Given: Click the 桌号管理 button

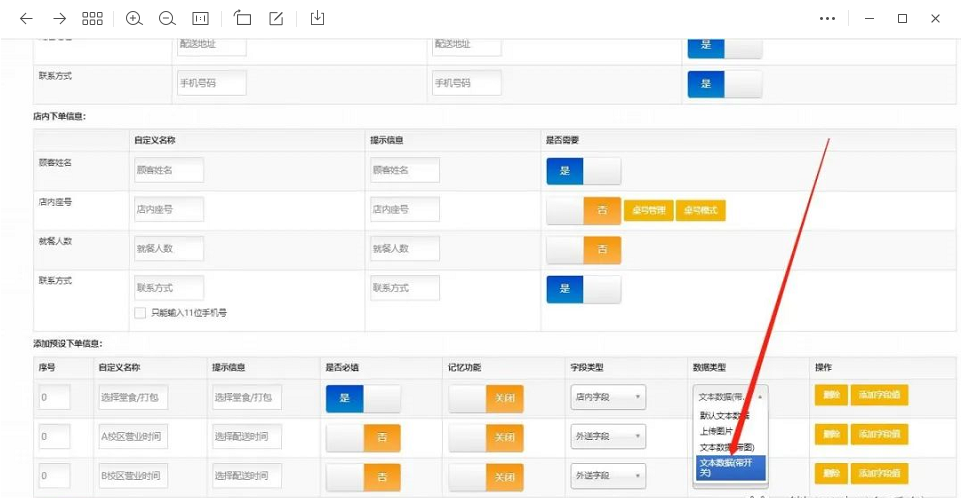Looking at the screenshot, I should point(649,210).
